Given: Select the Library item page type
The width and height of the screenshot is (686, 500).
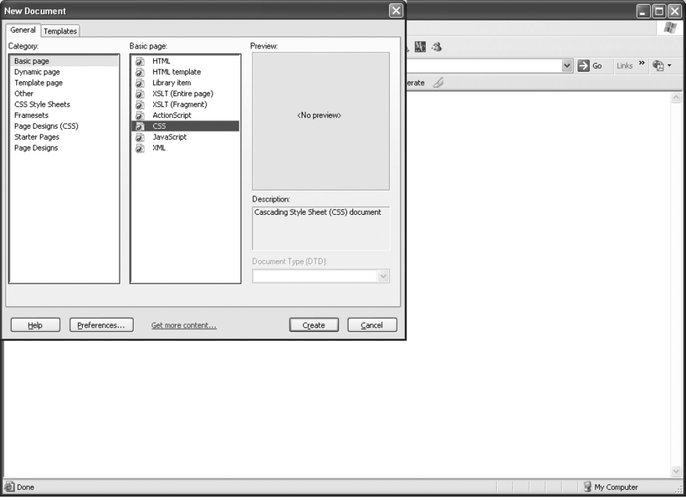Looking at the screenshot, I should tap(172, 83).
